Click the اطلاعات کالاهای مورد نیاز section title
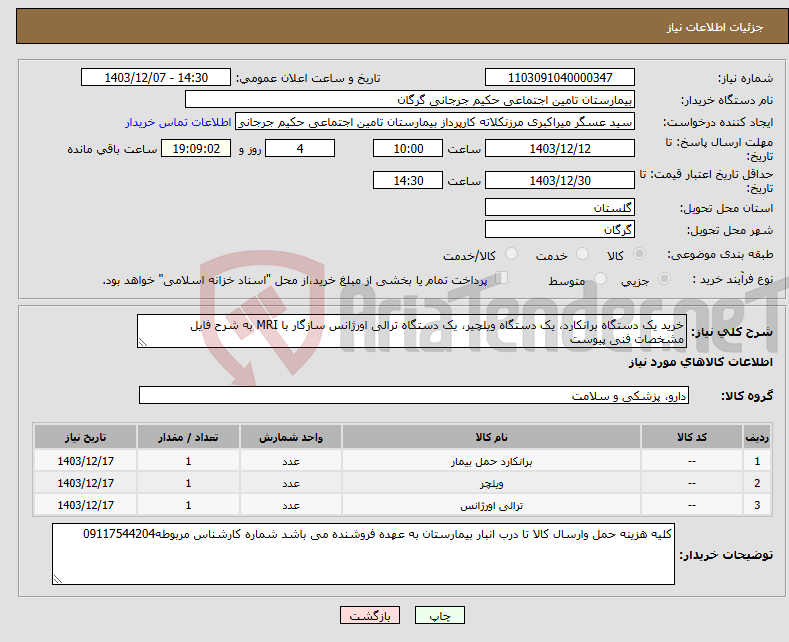This screenshot has width=789, height=642. (700, 362)
